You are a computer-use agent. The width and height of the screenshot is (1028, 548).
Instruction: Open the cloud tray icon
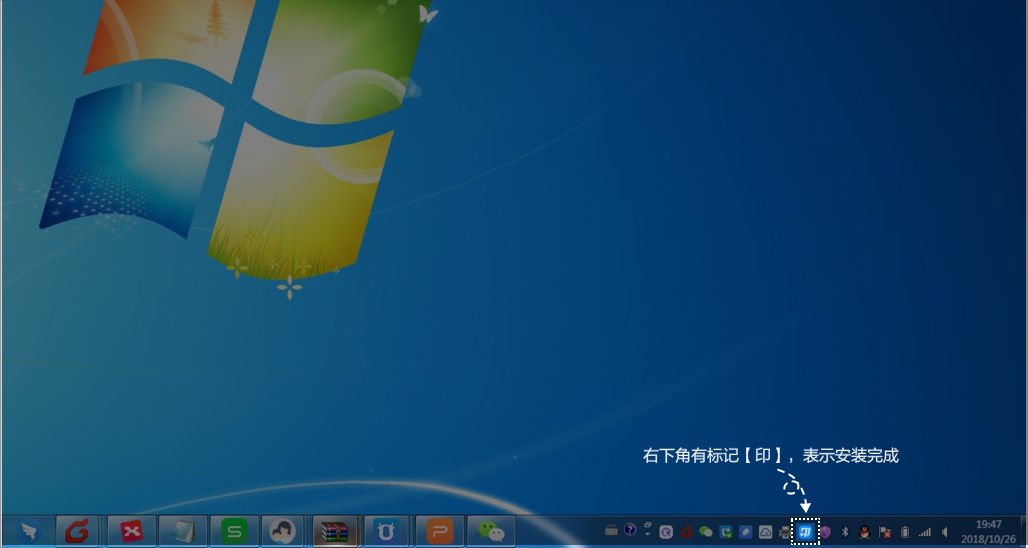[x=765, y=532]
